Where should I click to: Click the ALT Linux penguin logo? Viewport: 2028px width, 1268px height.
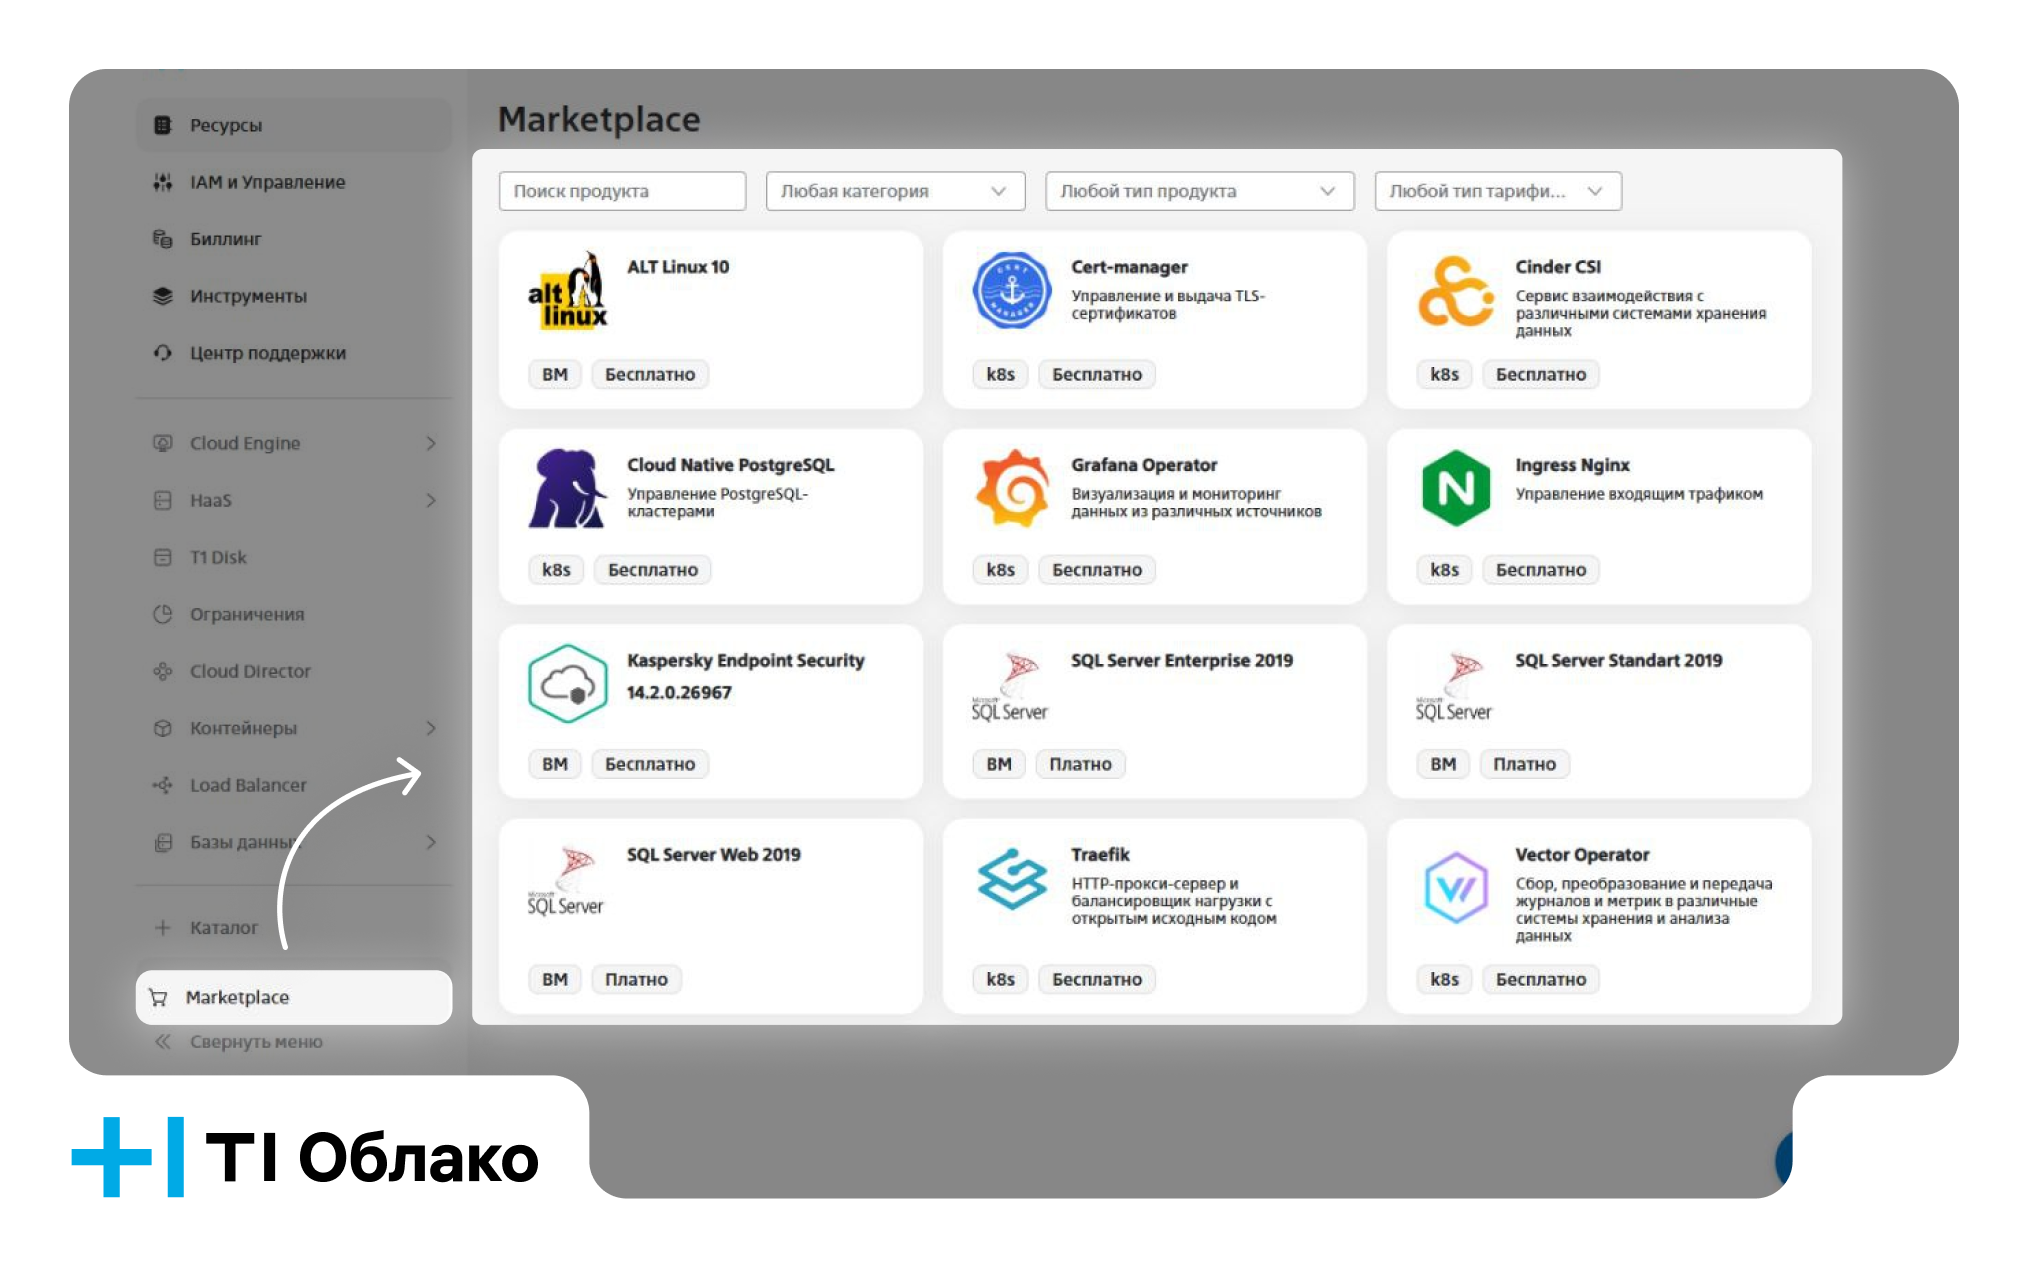click(x=567, y=290)
